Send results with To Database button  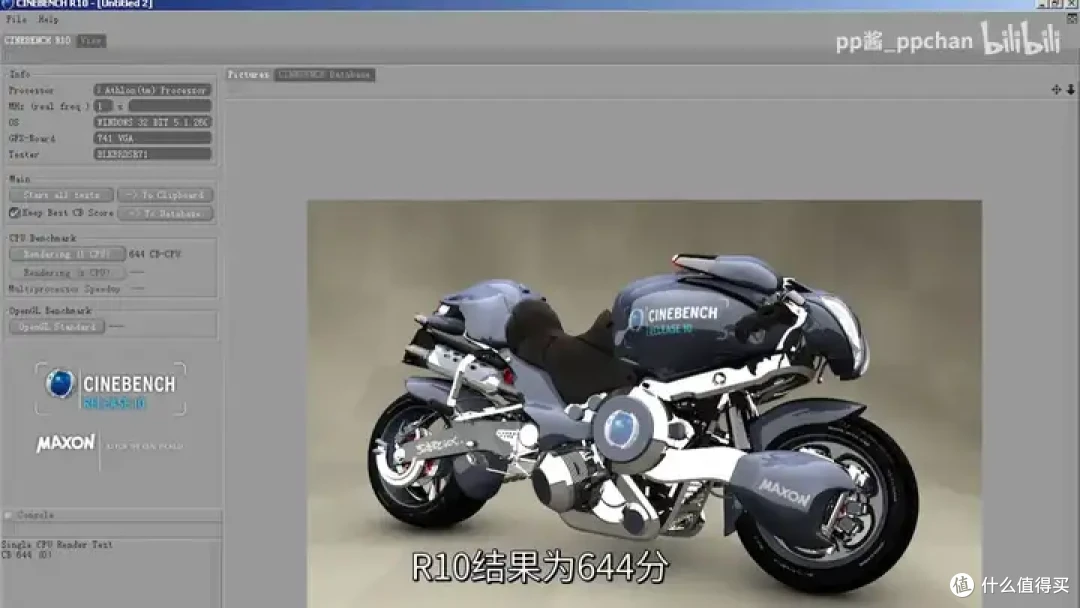pyautogui.click(x=165, y=213)
